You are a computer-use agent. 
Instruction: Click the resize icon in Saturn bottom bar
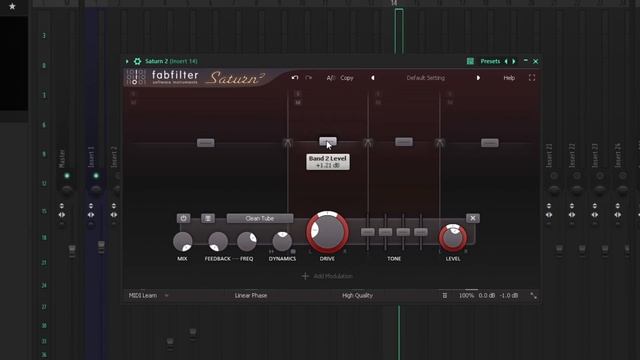(x=533, y=296)
